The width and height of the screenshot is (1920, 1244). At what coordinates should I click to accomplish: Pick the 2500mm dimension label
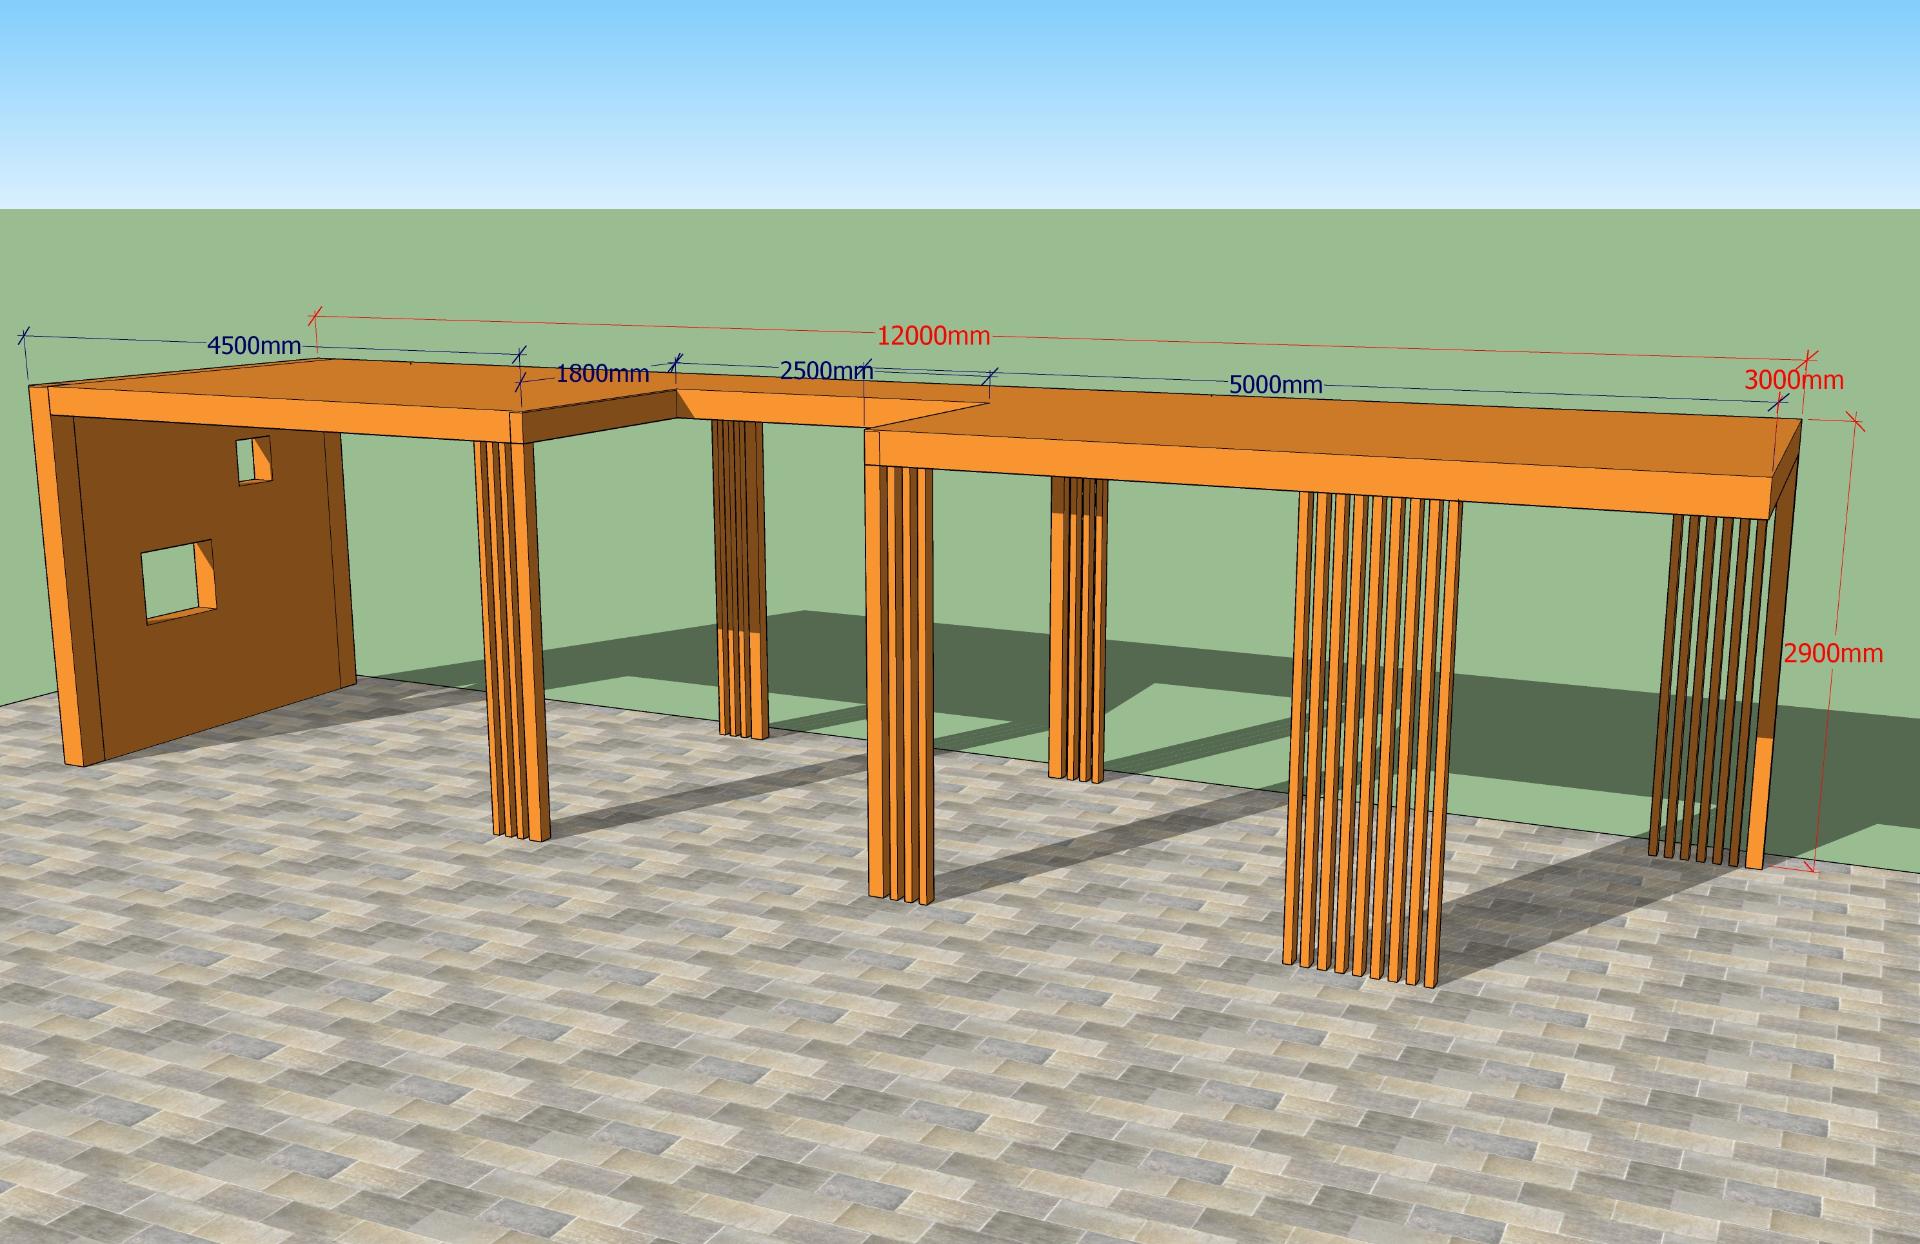pyautogui.click(x=826, y=370)
